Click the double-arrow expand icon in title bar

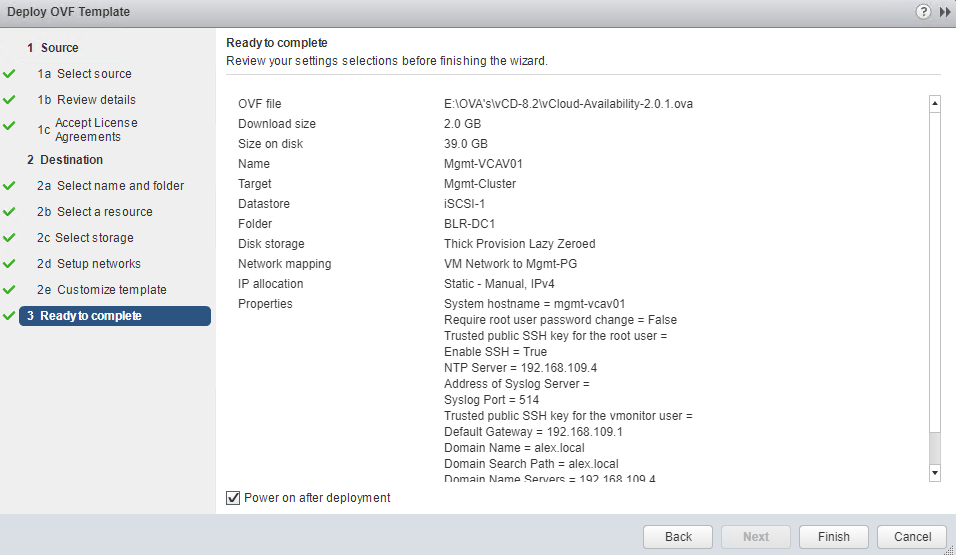945,12
